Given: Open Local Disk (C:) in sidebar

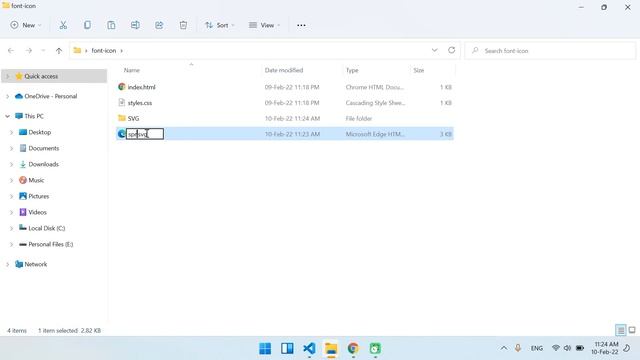Looking at the screenshot, I should point(47,228).
